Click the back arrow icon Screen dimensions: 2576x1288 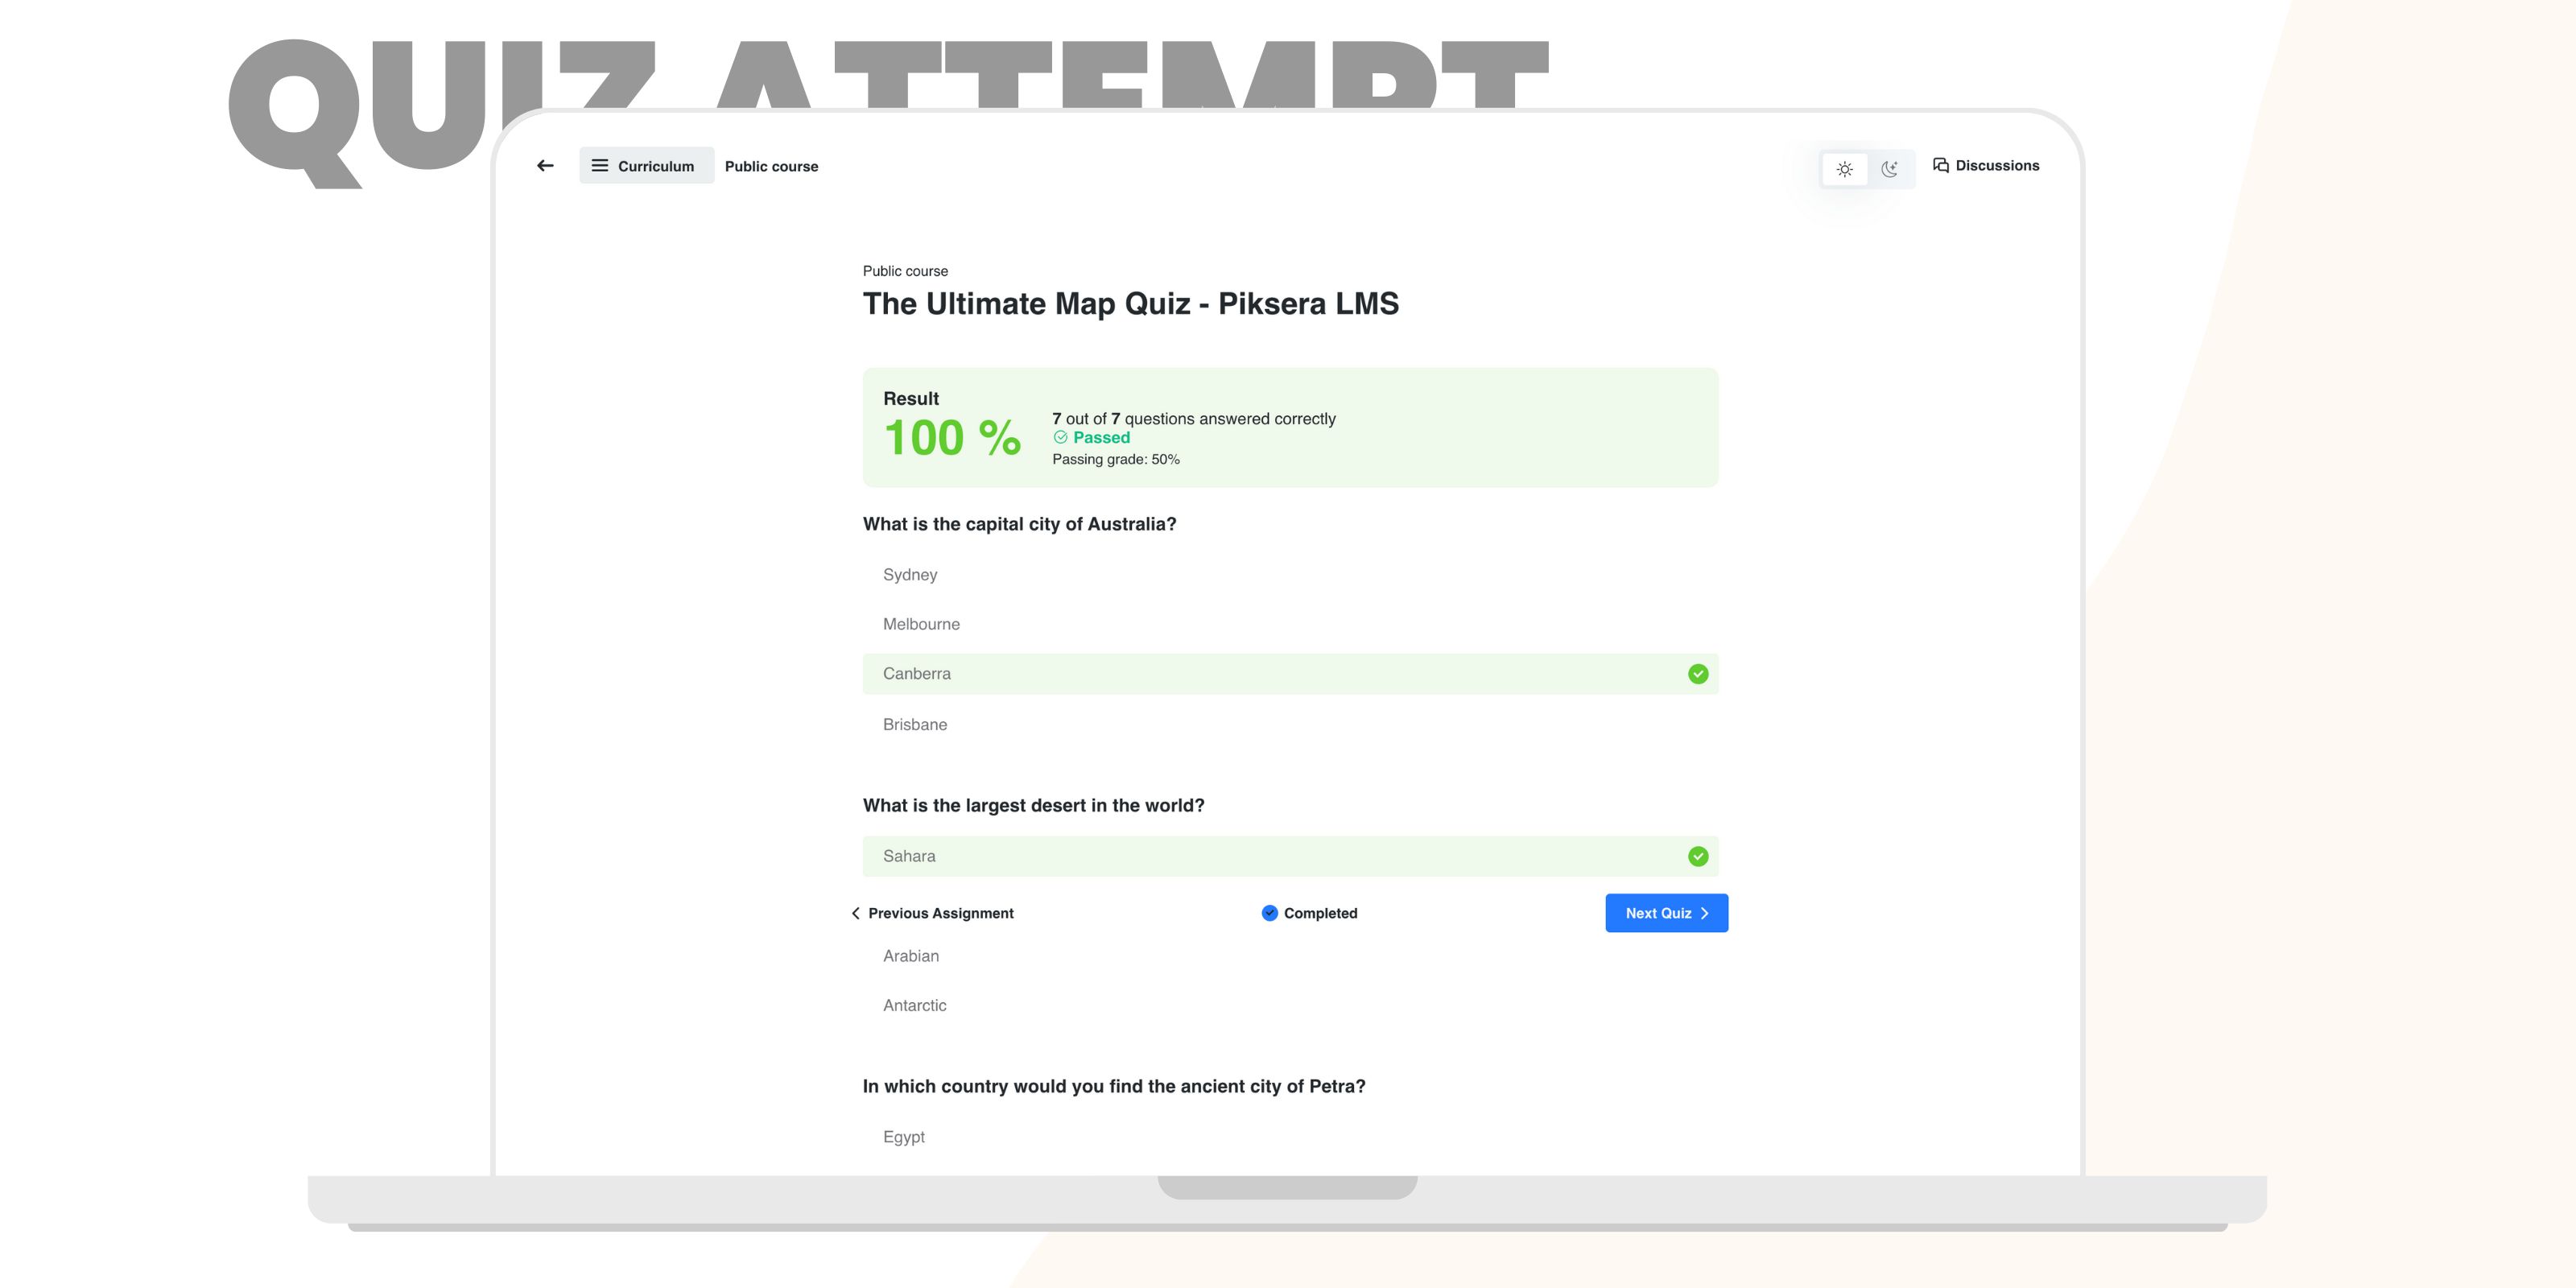tap(545, 166)
